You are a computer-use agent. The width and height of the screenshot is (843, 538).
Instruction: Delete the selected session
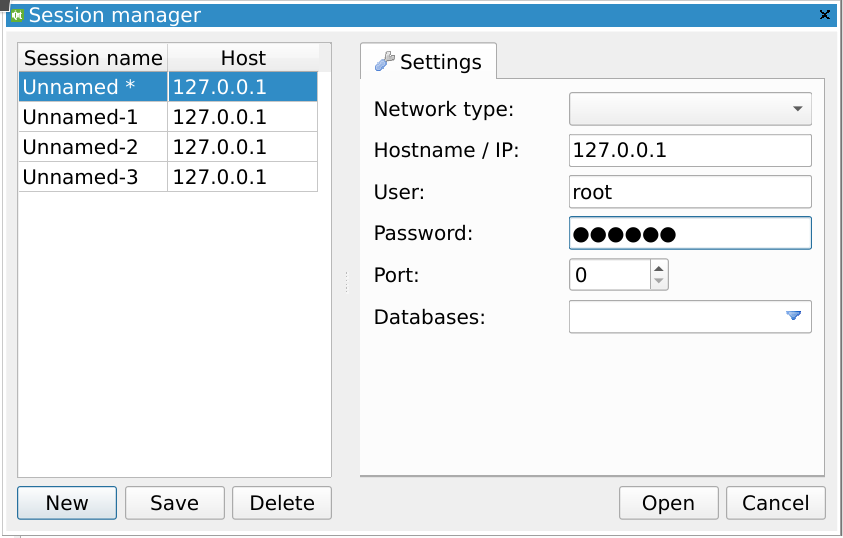point(282,503)
